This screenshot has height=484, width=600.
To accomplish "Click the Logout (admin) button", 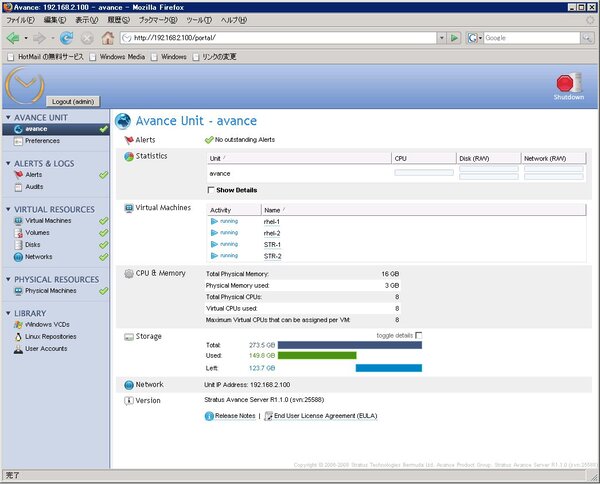I will (73, 102).
